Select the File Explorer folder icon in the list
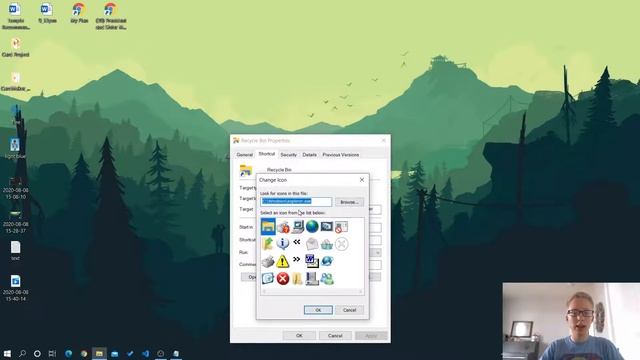 point(268,227)
